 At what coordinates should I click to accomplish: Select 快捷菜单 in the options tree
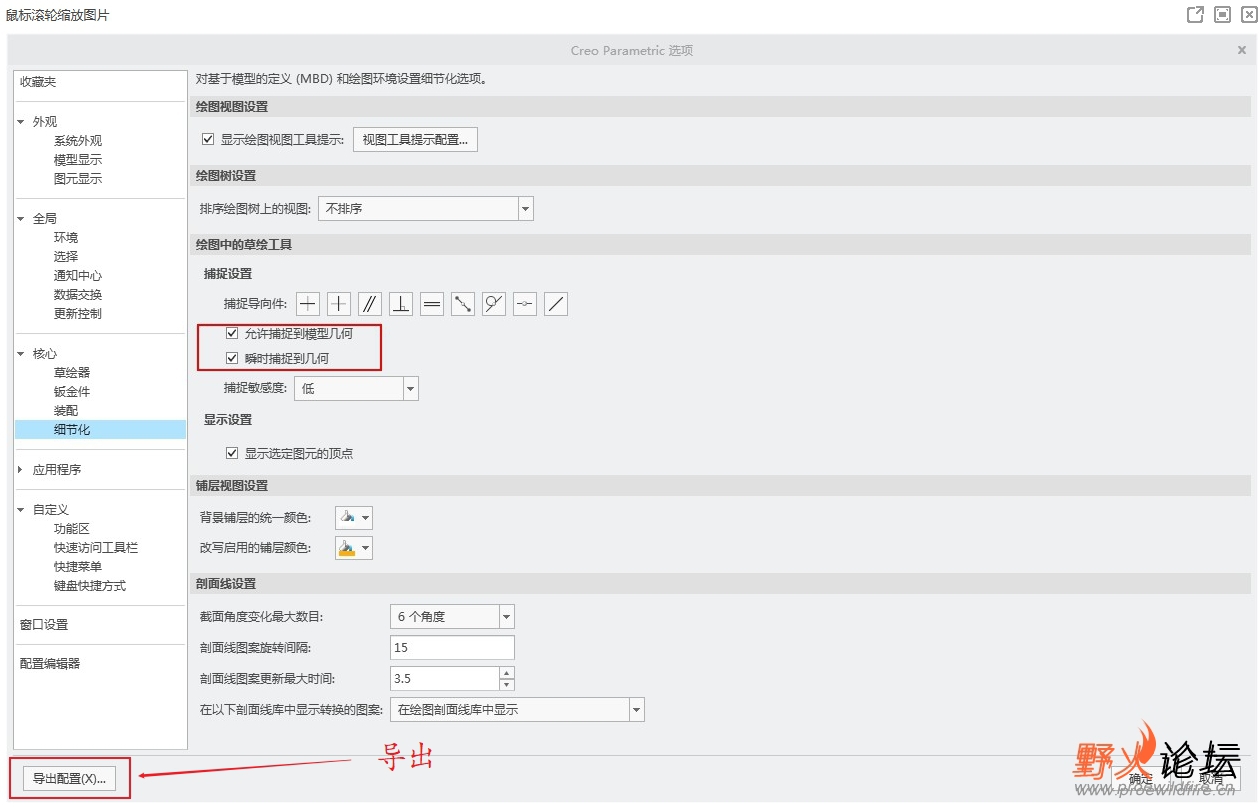(x=78, y=567)
